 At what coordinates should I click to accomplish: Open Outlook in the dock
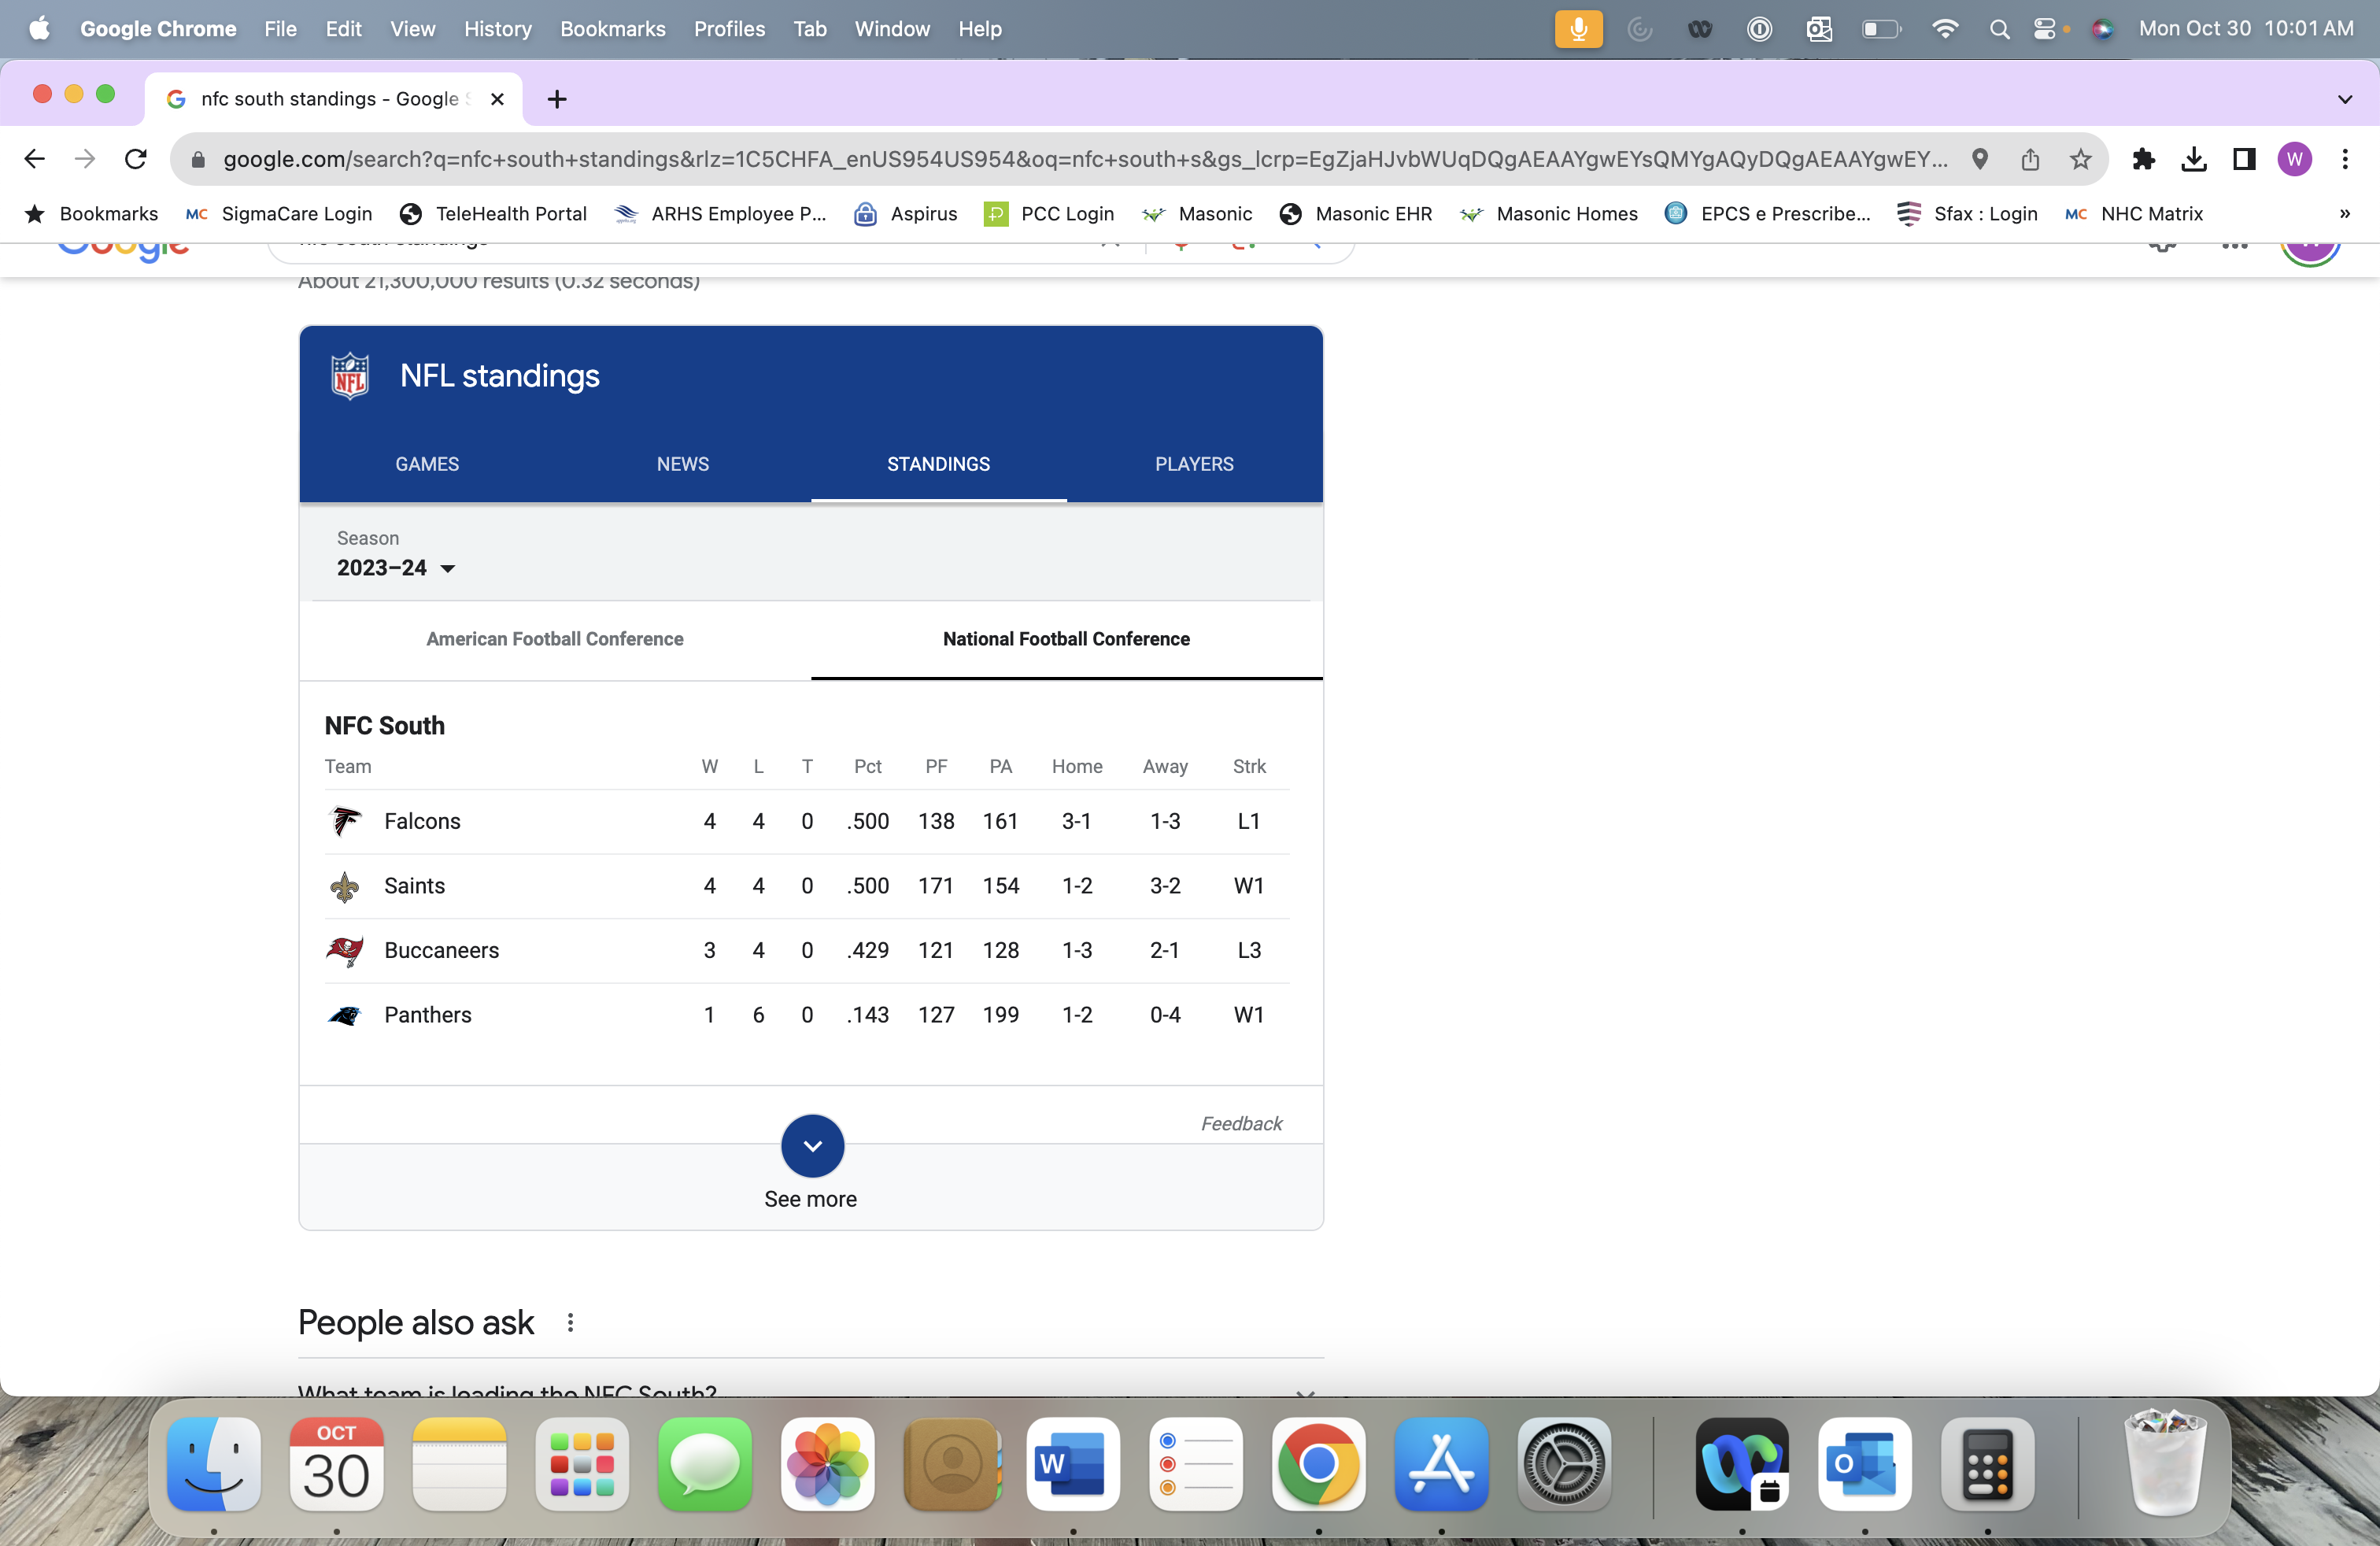click(1865, 1464)
